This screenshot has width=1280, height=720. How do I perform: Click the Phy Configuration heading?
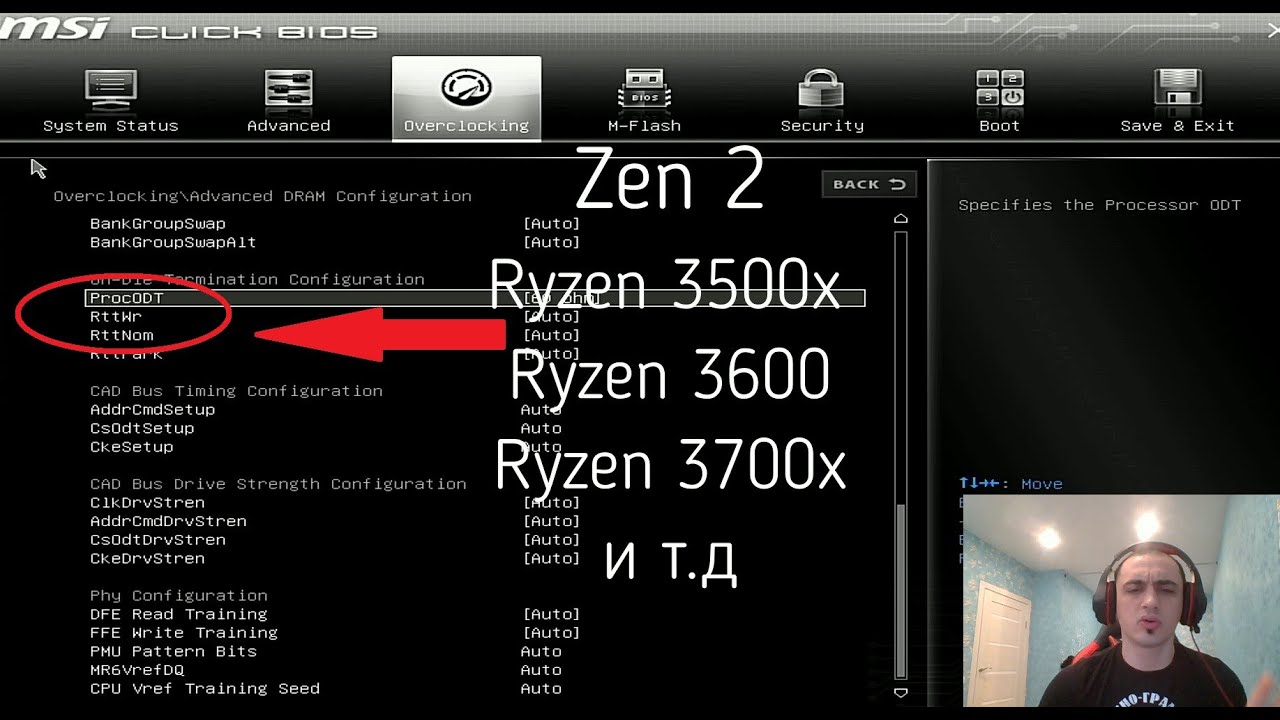click(x=179, y=596)
